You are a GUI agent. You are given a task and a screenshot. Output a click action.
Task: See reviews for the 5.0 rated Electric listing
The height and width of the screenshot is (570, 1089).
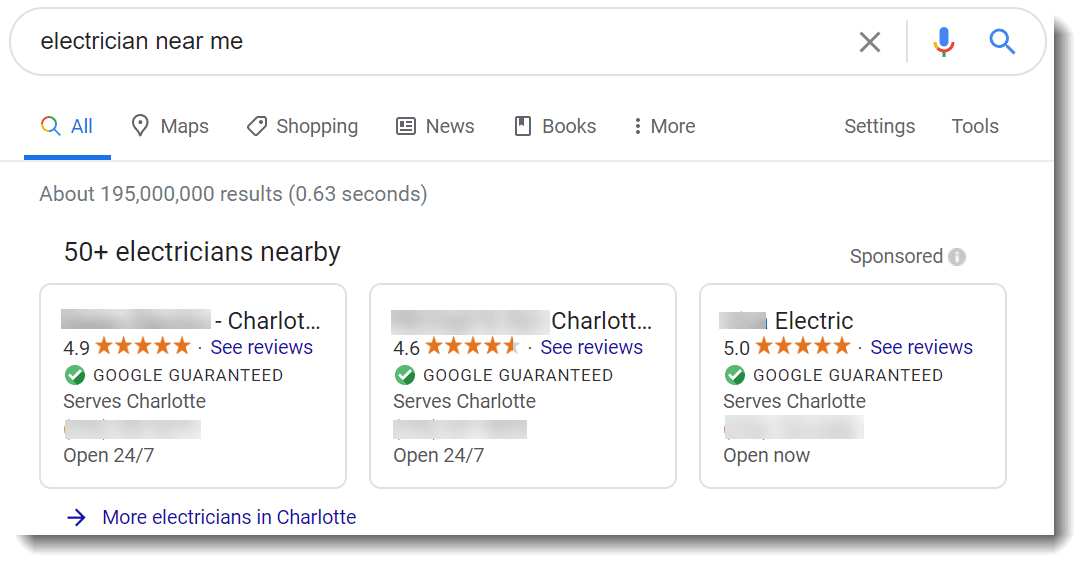tap(922, 347)
